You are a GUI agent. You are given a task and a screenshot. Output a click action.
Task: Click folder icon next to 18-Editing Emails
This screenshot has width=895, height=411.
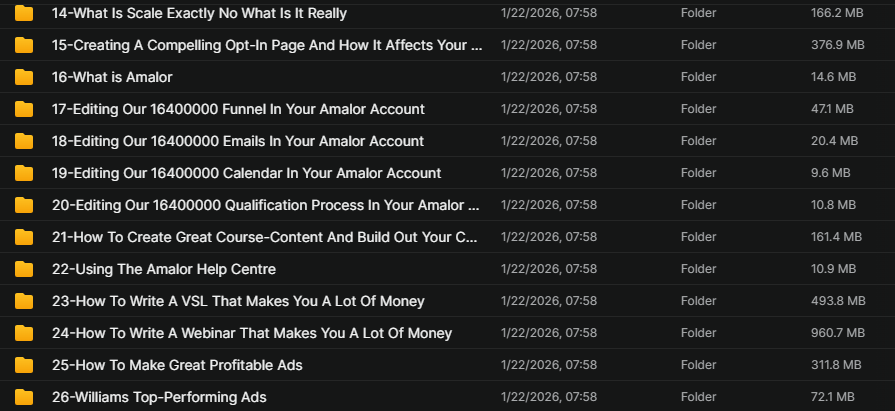pyautogui.click(x=25, y=141)
